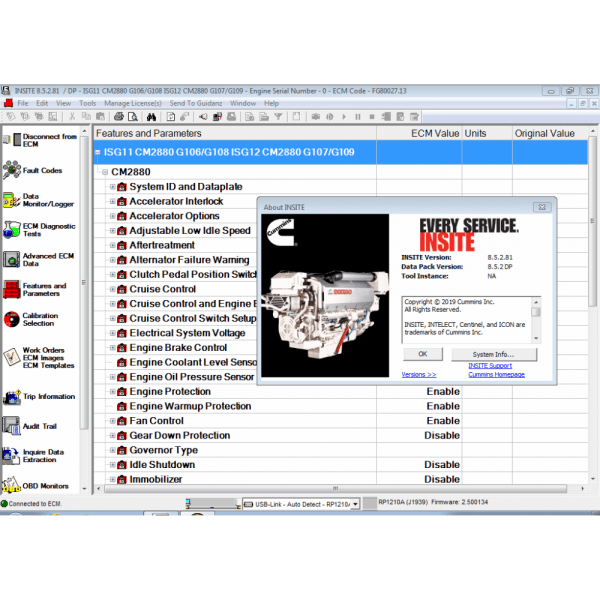Viewport: 600px width, 600px height.
Task: Click the Print toolbar icon
Action: pos(119,117)
